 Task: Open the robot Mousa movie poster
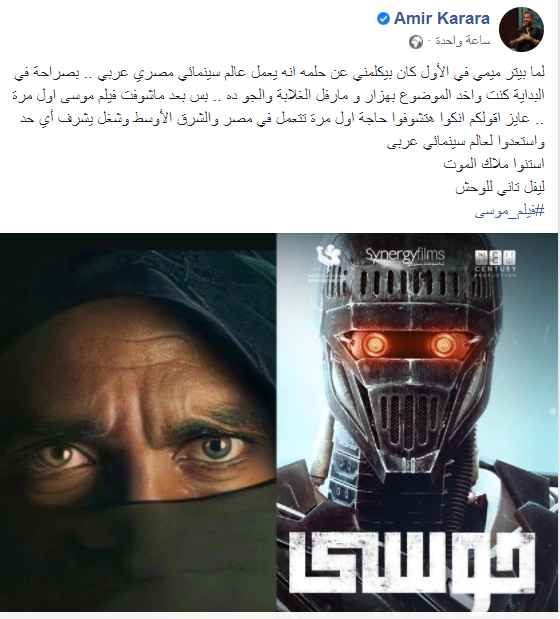pyautogui.click(x=417, y=422)
